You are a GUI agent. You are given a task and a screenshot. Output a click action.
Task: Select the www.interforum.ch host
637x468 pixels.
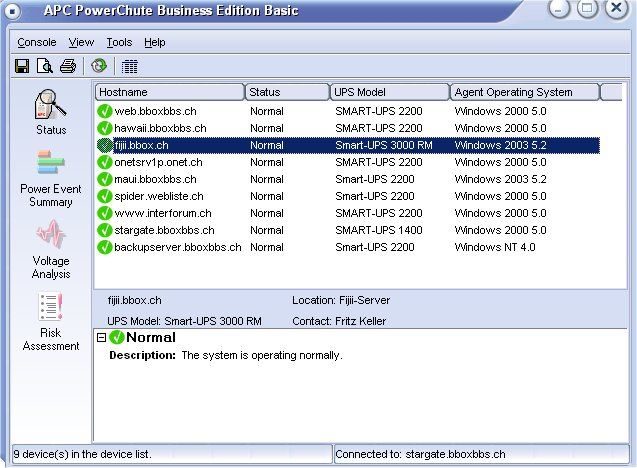(163, 213)
